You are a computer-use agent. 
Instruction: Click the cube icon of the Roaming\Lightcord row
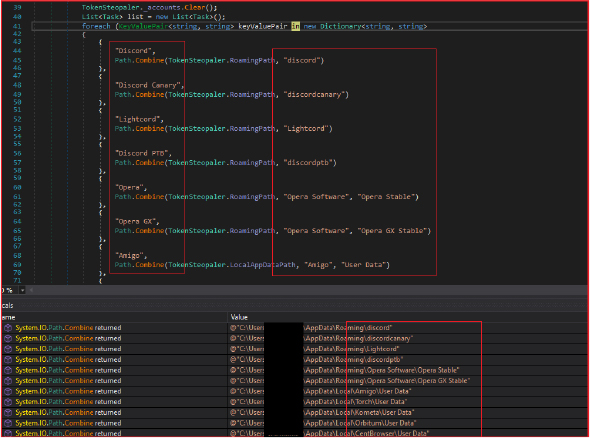pyautogui.click(x=8, y=349)
